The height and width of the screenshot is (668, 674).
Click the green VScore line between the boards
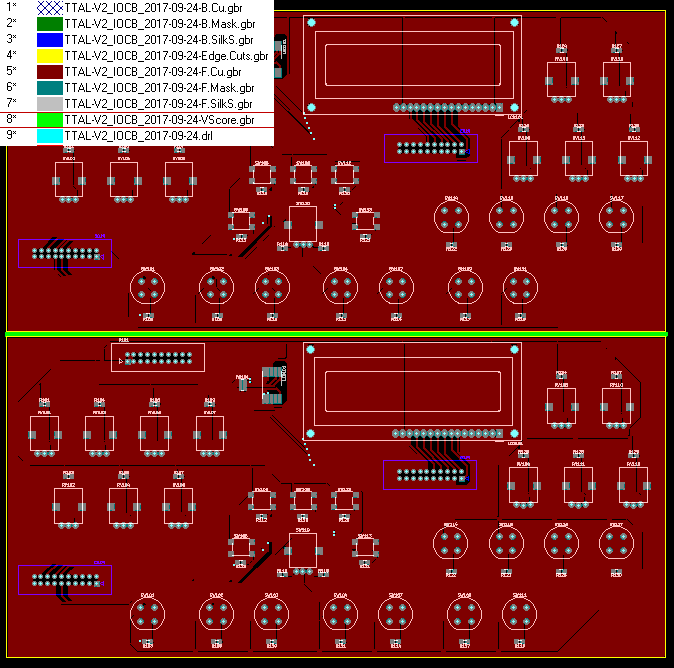point(337,334)
